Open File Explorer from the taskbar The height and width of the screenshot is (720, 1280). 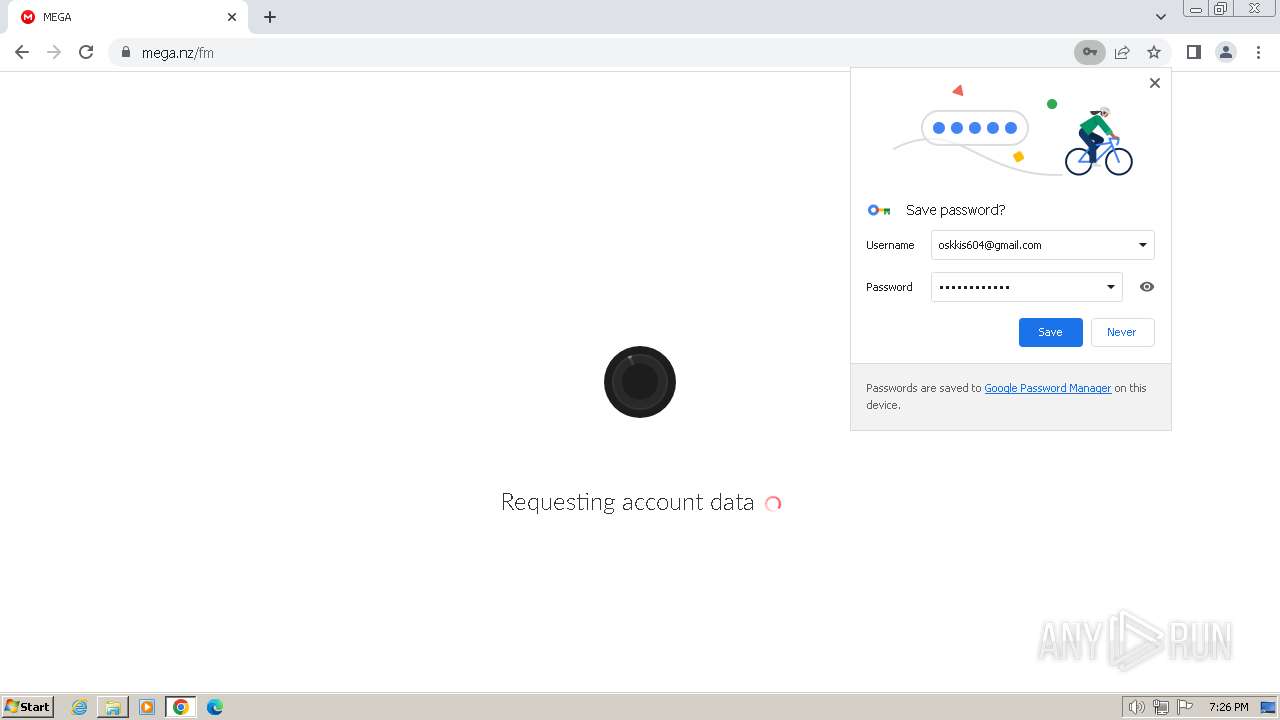(x=113, y=707)
